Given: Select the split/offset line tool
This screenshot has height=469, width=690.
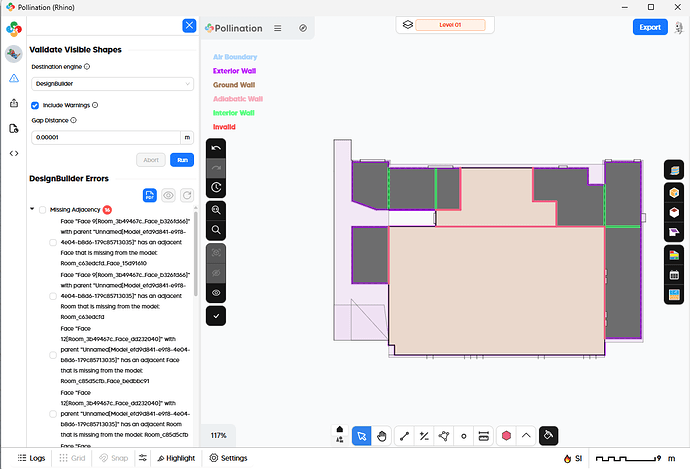Looking at the screenshot, I should pos(424,436).
